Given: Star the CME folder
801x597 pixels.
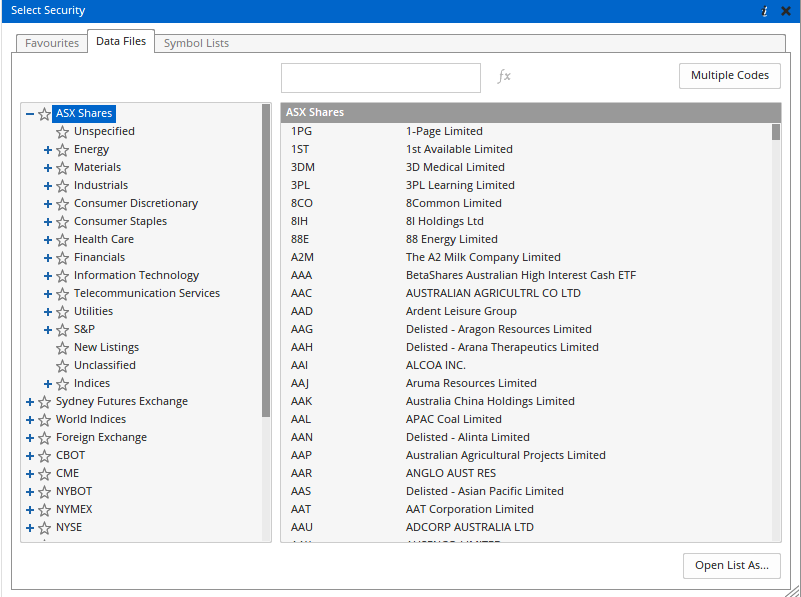Looking at the screenshot, I should tap(45, 473).
